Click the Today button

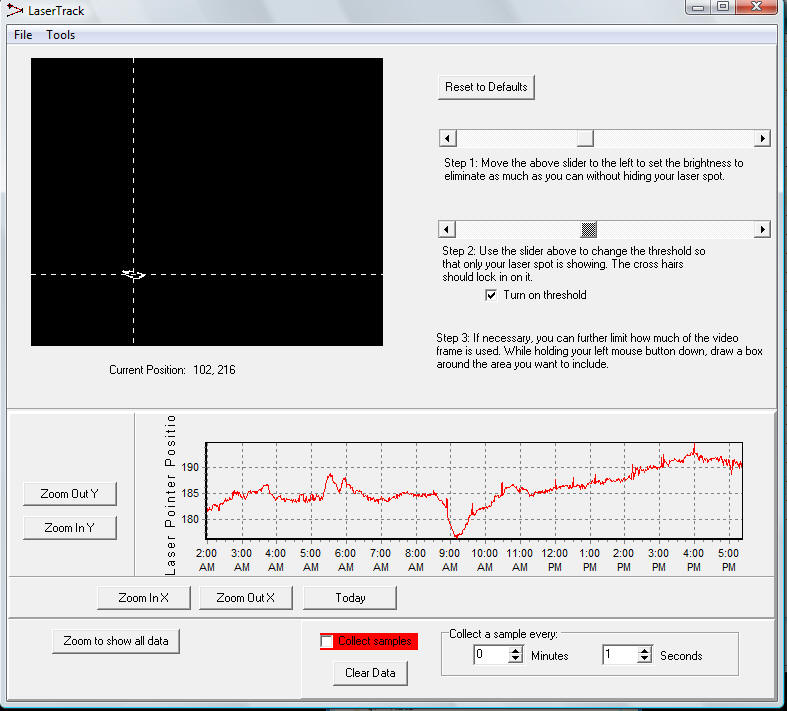tap(350, 598)
